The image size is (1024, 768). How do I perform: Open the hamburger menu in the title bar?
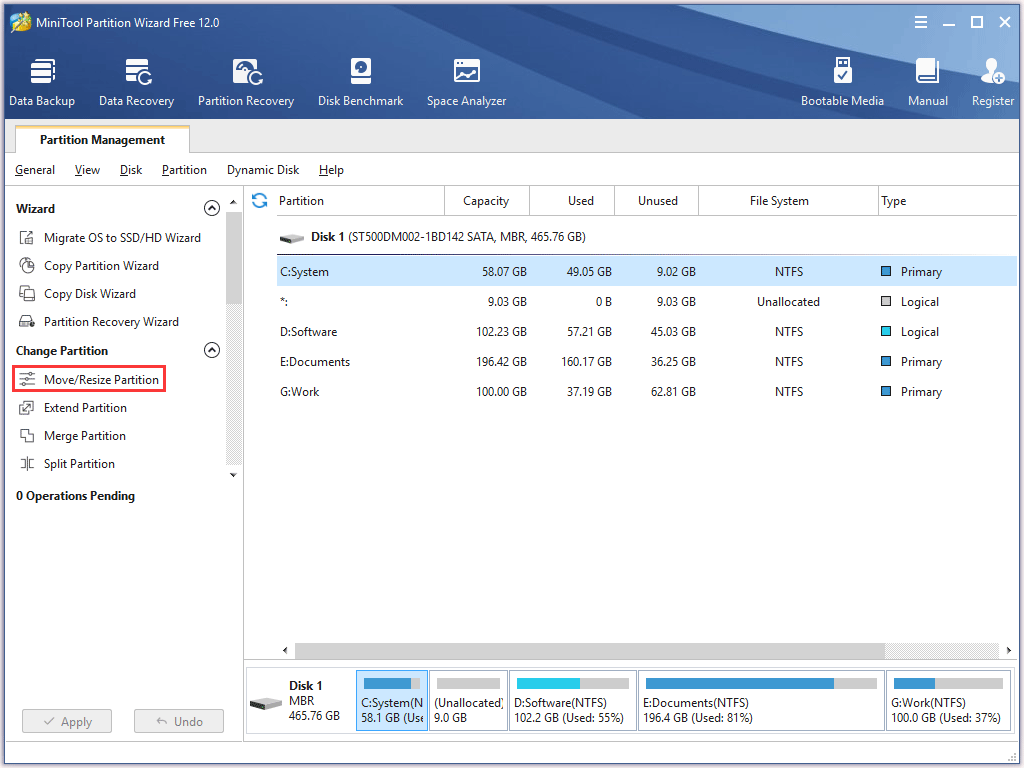(921, 22)
